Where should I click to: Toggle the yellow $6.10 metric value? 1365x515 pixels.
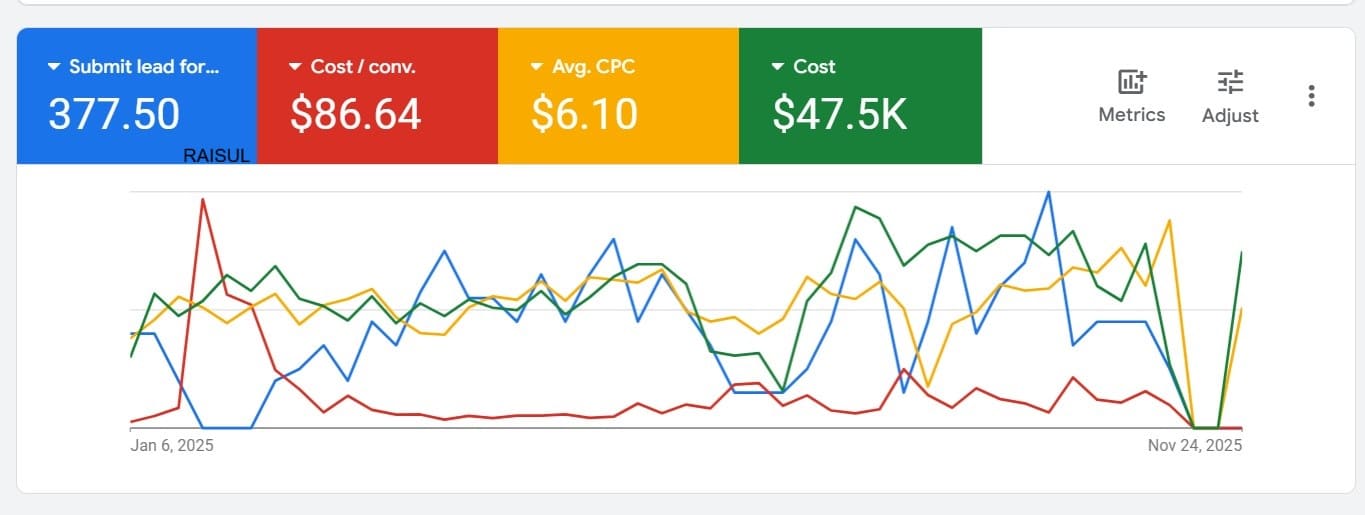pyautogui.click(x=584, y=114)
